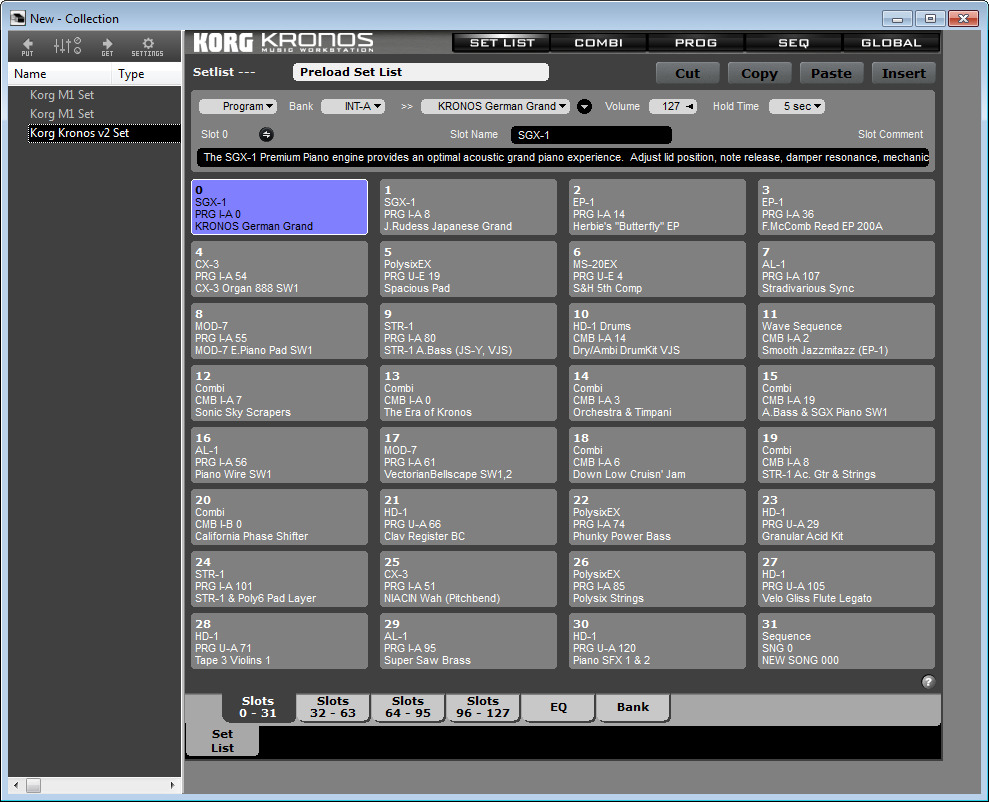The width and height of the screenshot is (989, 802).
Task: Select slot 18 Down Low Cruisin' Jam
Action: tap(657, 455)
